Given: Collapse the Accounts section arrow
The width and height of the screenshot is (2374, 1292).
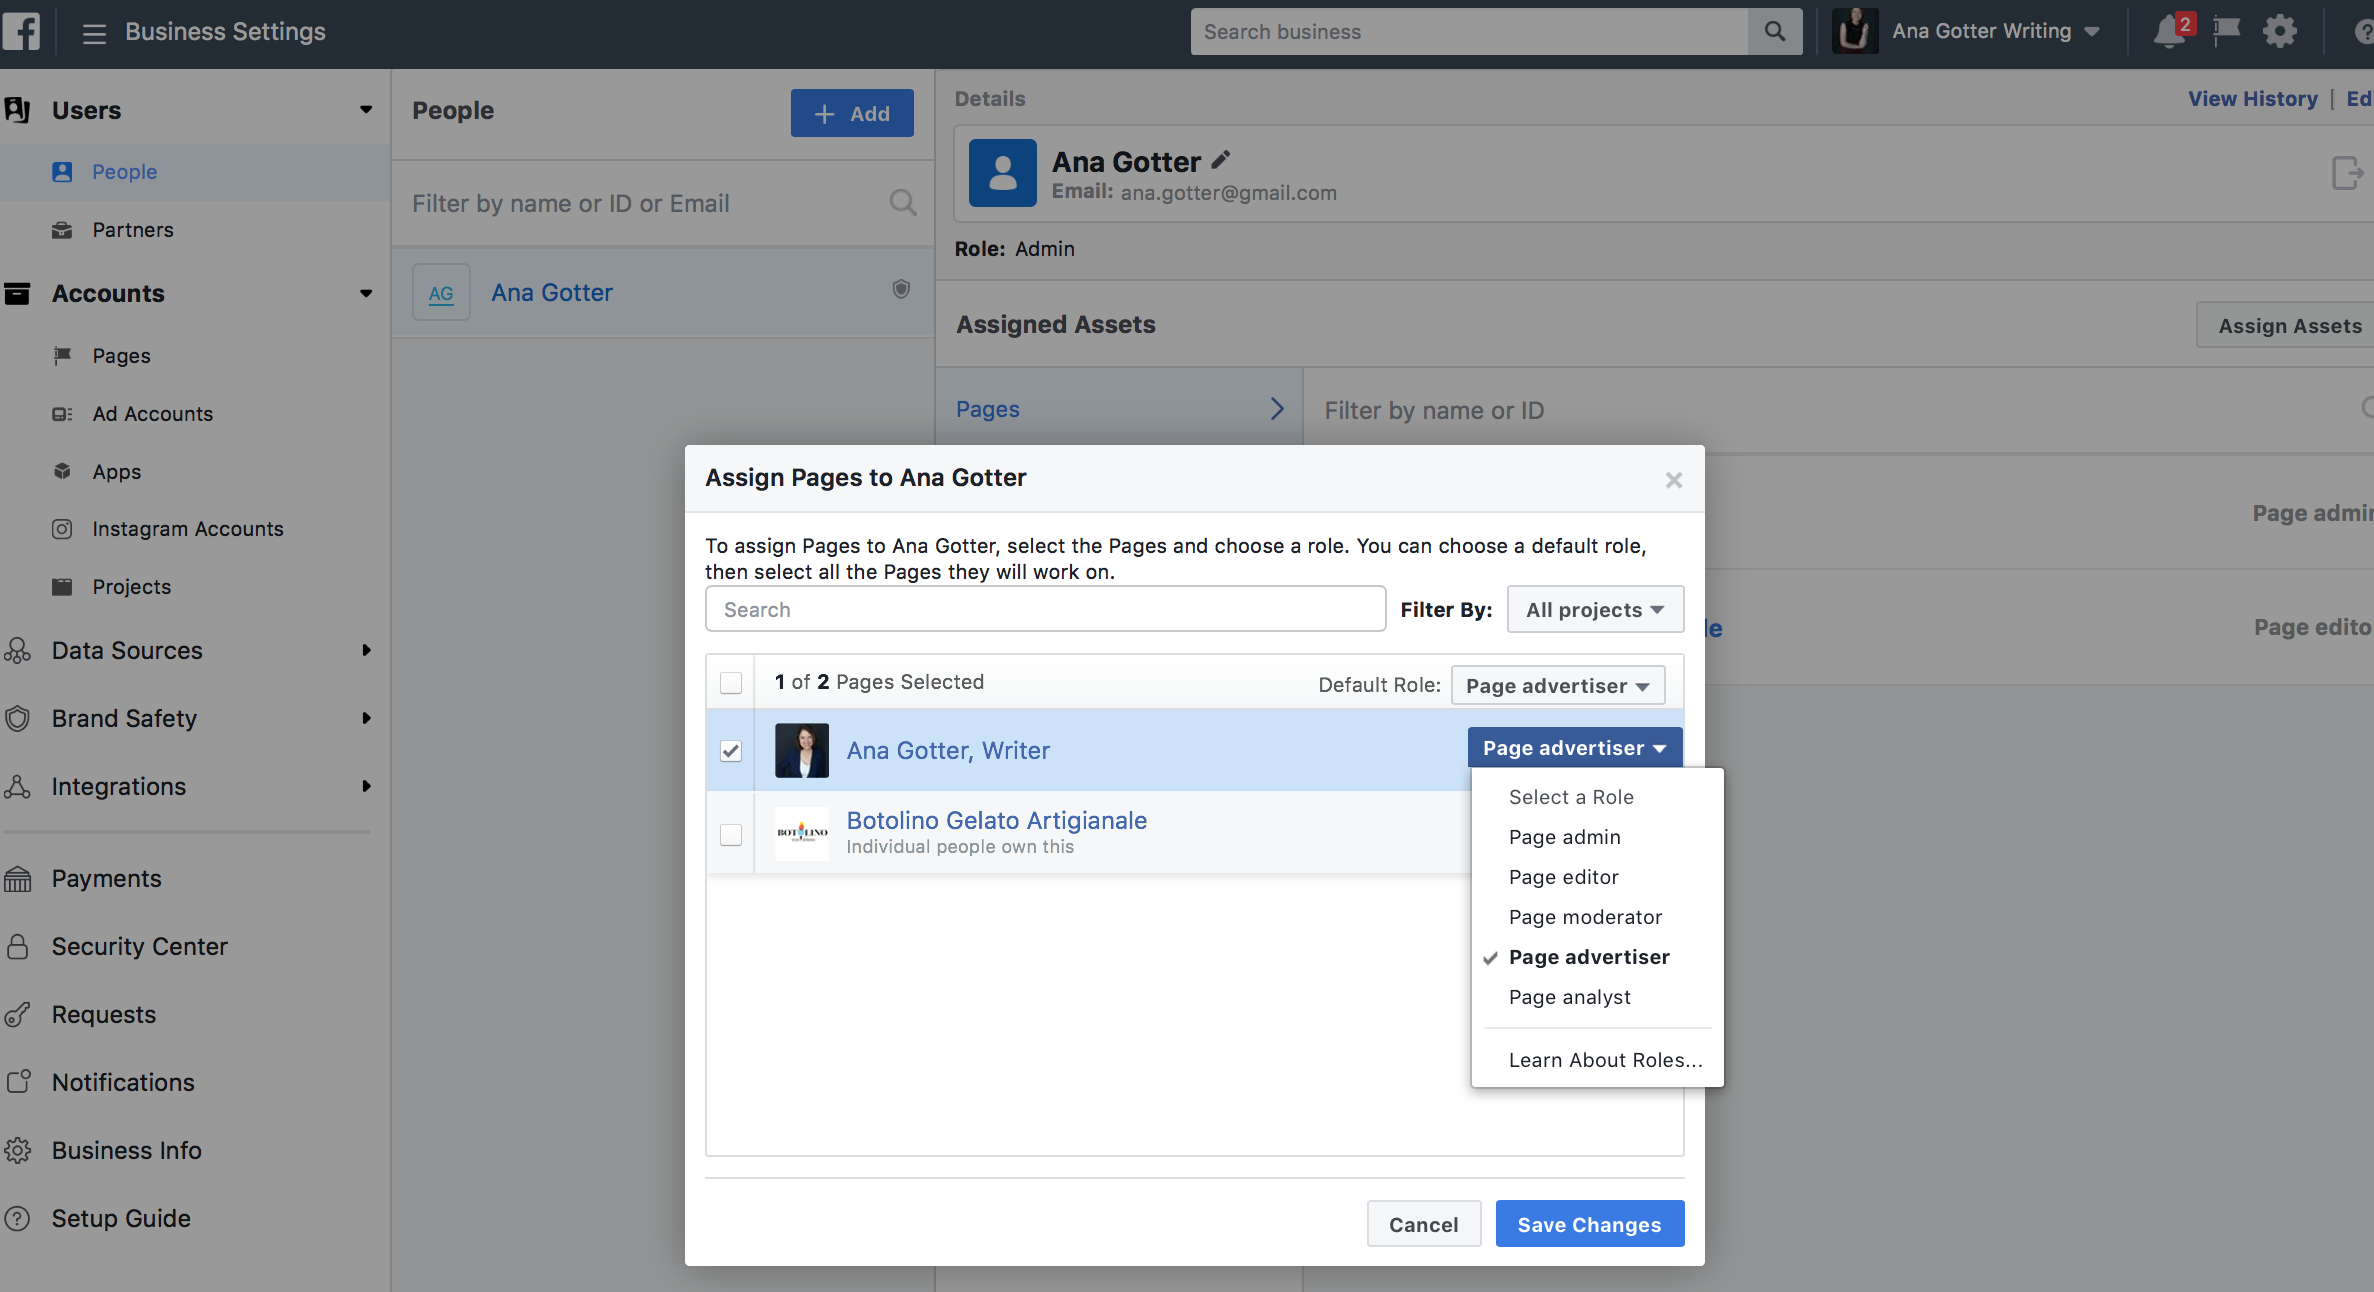Looking at the screenshot, I should (366, 294).
